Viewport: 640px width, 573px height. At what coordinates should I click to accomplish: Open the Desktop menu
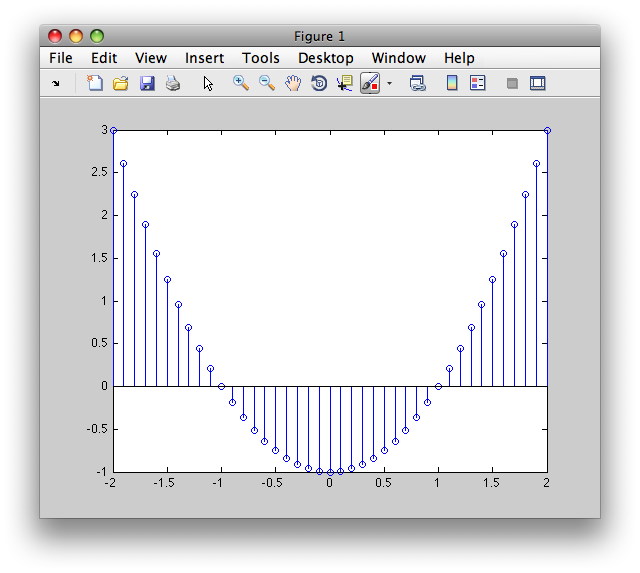[326, 58]
